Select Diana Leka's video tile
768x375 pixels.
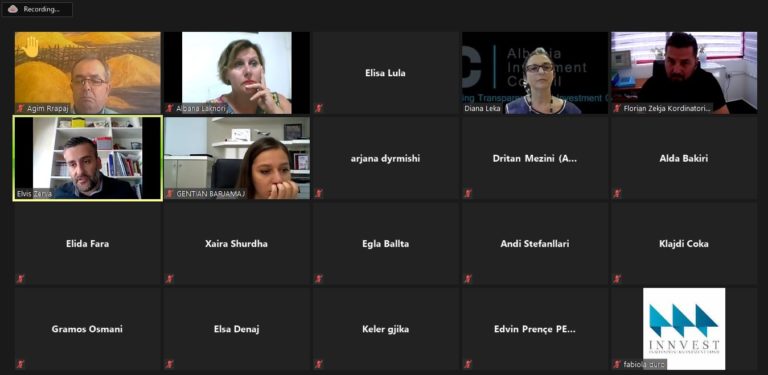[x=535, y=73]
